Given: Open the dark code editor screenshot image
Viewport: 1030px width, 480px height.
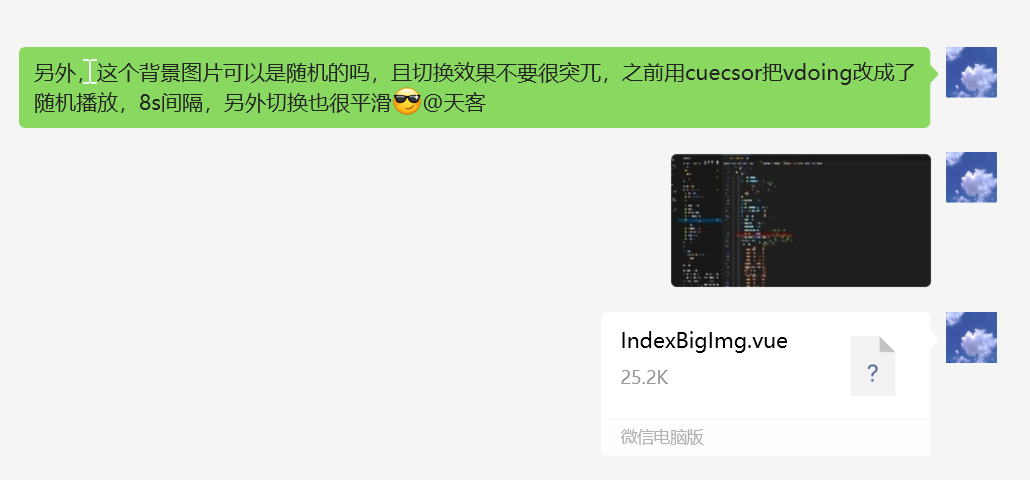Looking at the screenshot, I should (x=801, y=220).
